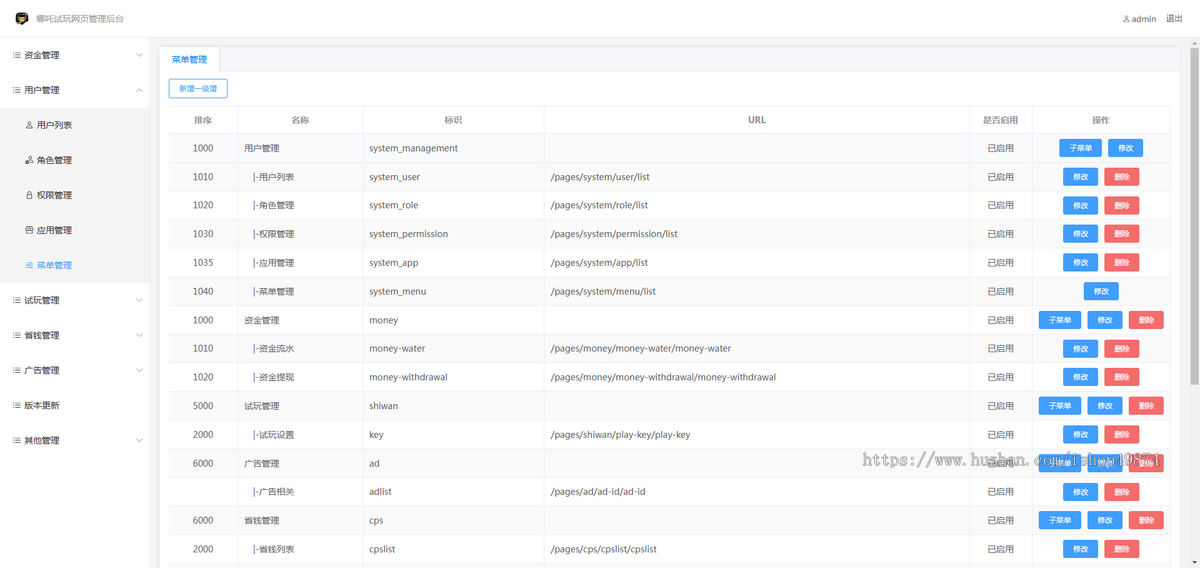Viewport: 1200px width, 568px height.
Task: Click 修改 in the money row
Action: coord(1105,320)
